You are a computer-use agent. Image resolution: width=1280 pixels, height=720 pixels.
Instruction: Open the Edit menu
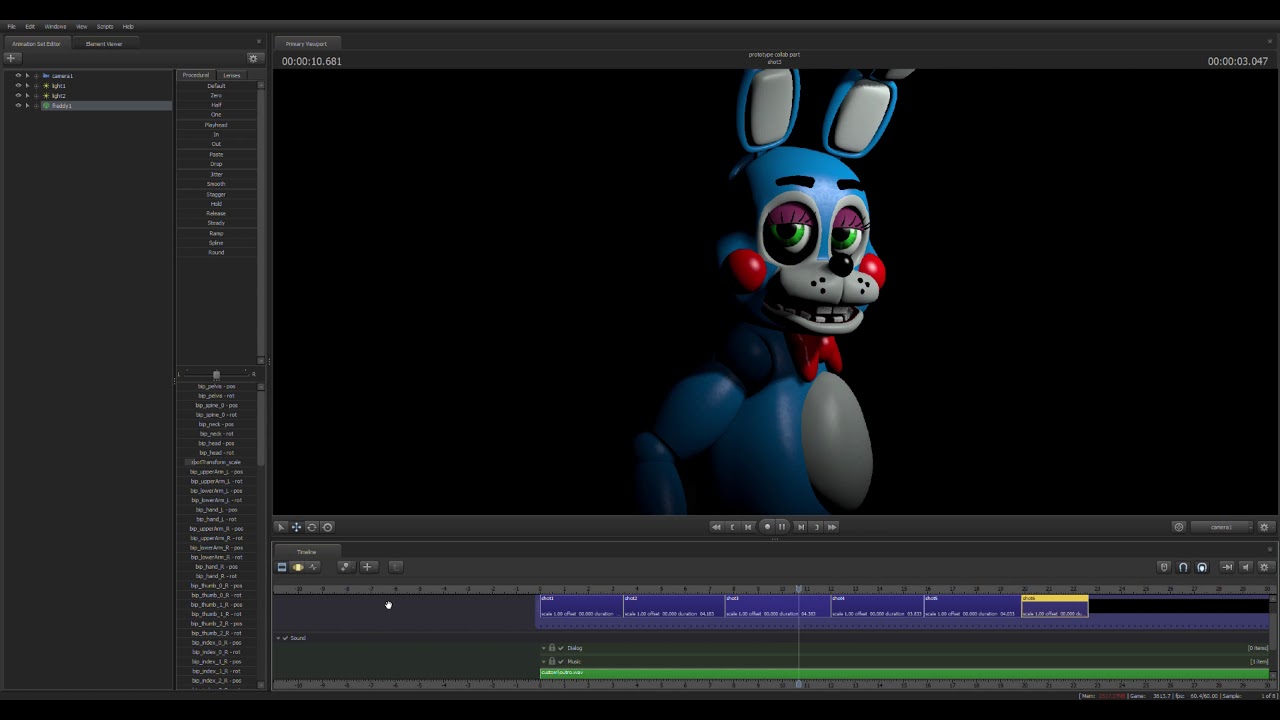[x=30, y=27]
